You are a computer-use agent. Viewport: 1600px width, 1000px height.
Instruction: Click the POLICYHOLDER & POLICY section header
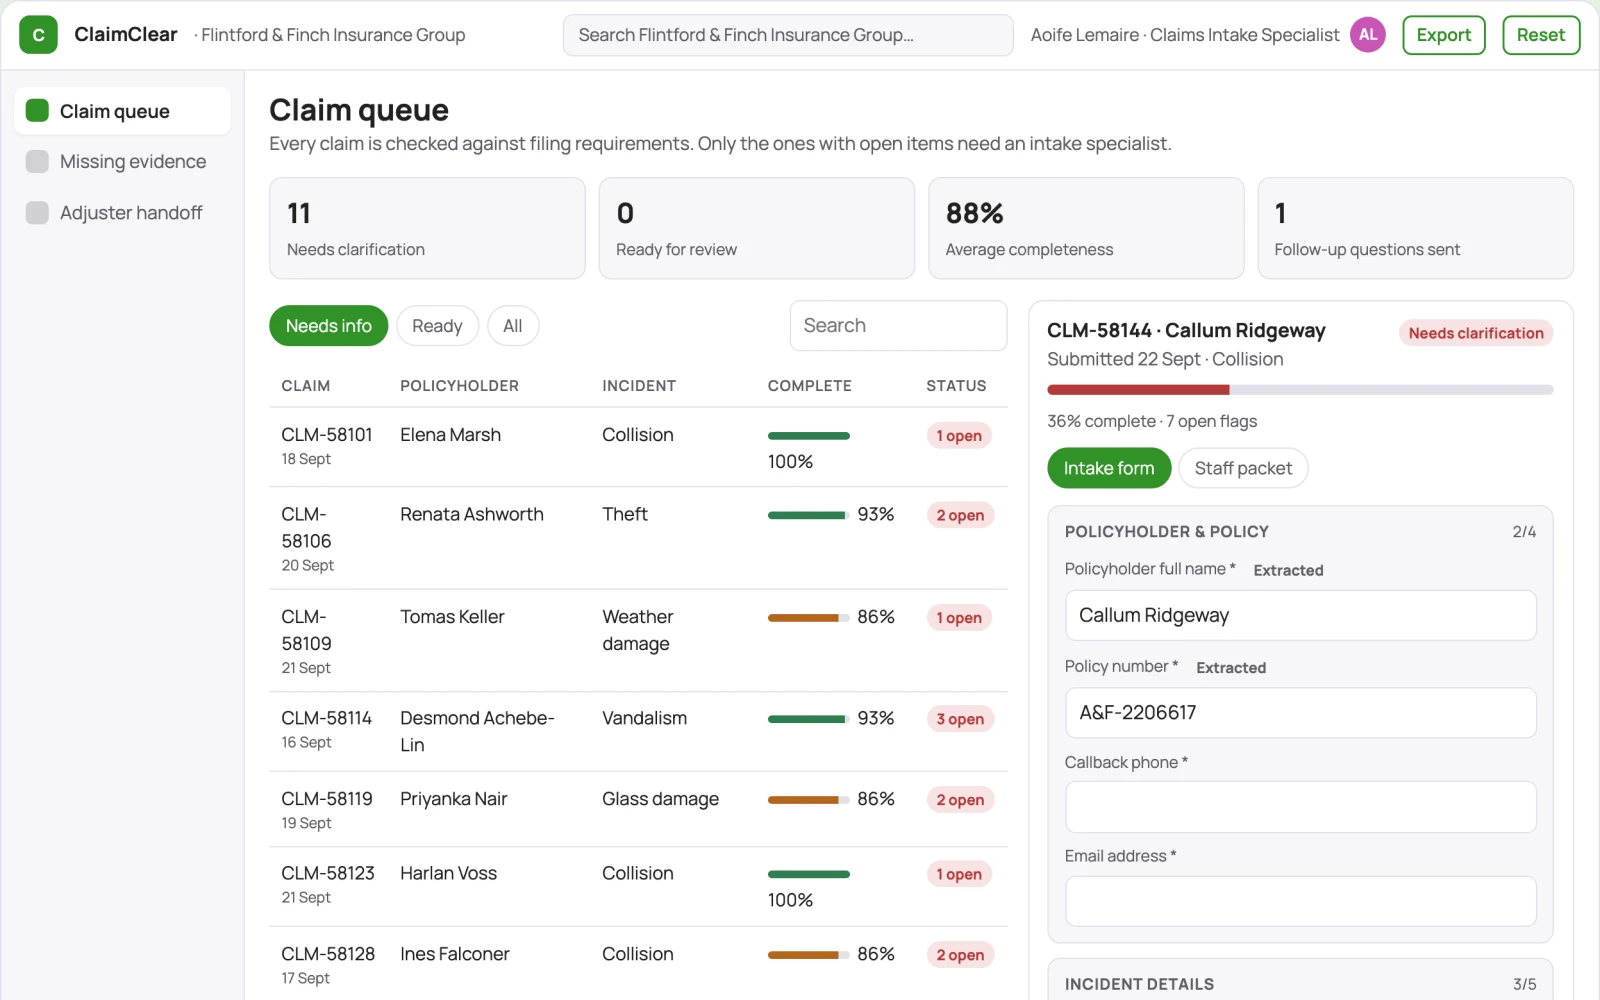pos(1166,532)
